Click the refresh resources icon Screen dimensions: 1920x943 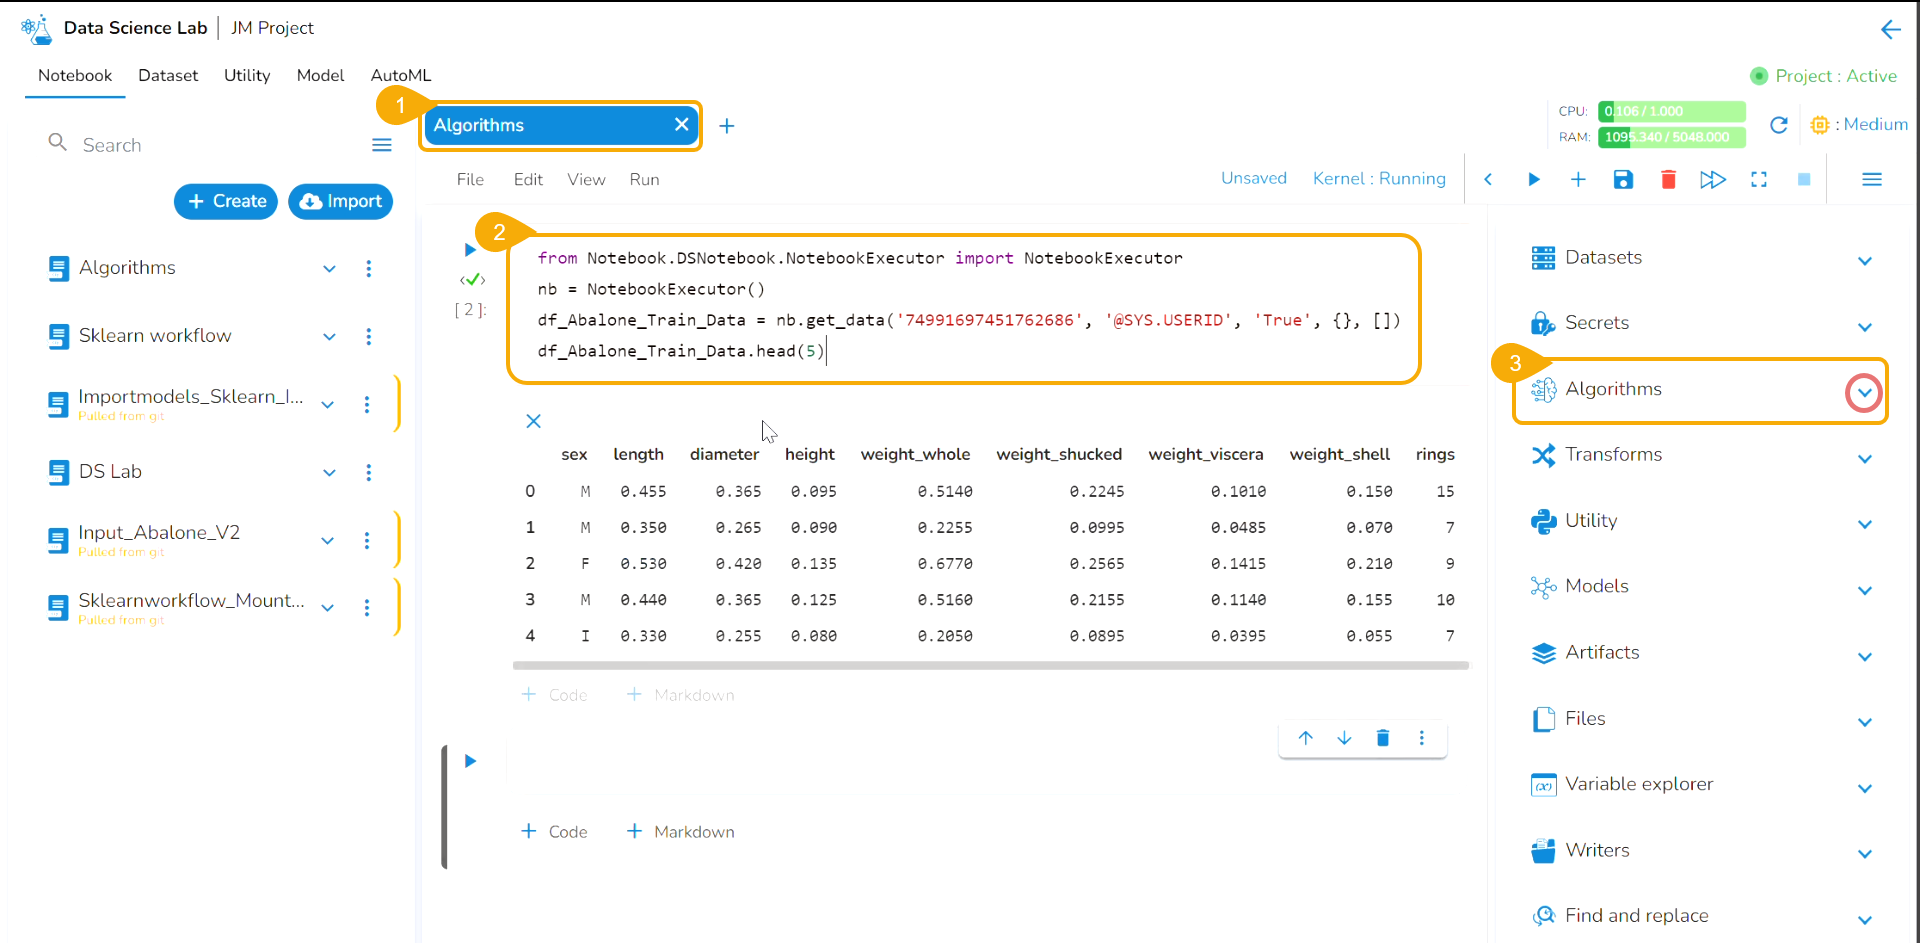1778,125
